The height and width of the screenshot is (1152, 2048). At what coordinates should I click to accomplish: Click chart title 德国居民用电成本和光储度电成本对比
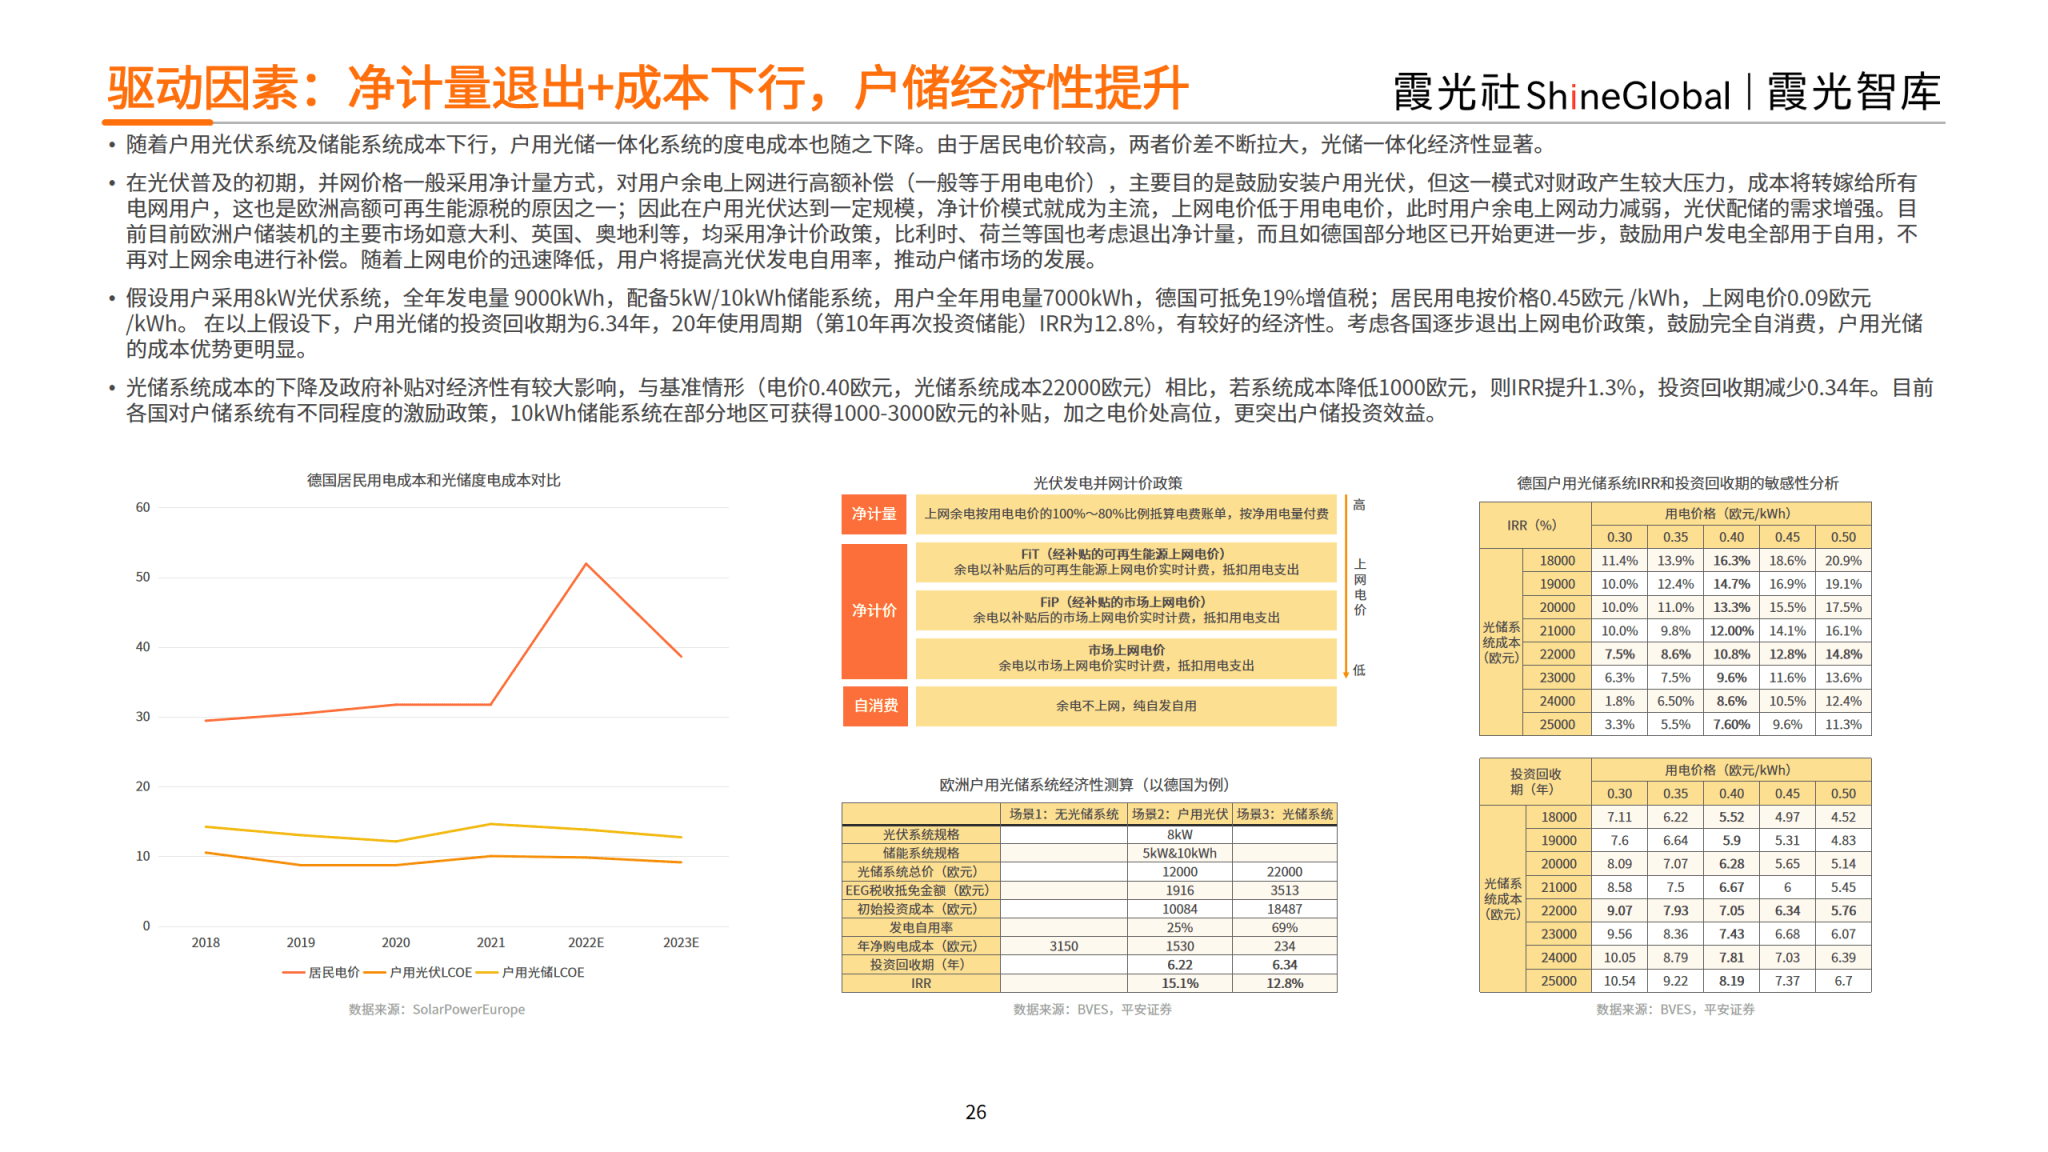coord(434,481)
